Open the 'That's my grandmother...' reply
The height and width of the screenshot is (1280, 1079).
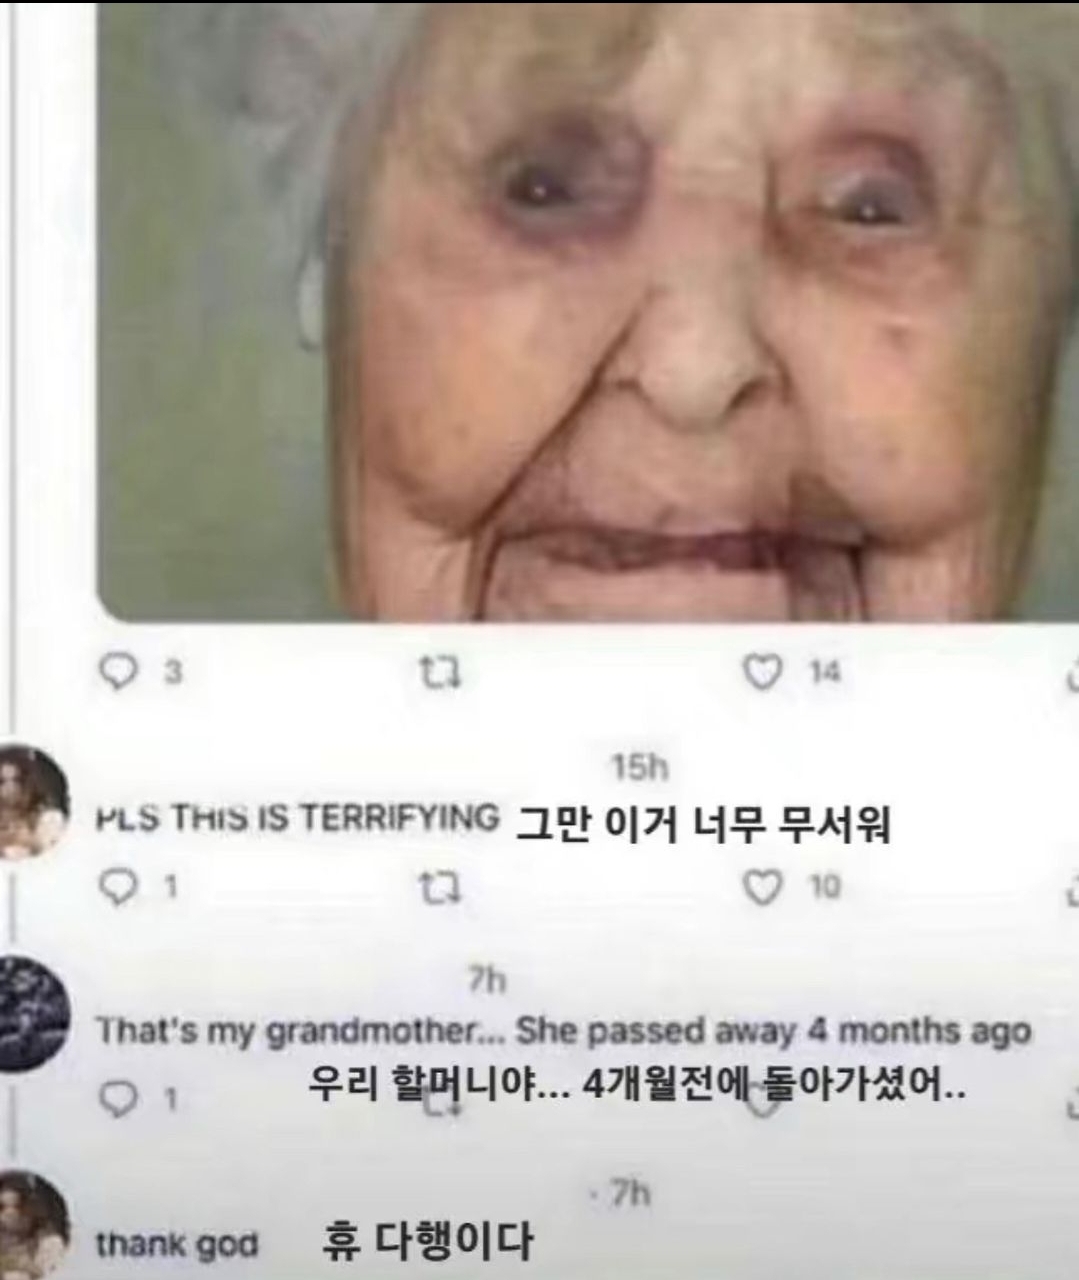563,1030
